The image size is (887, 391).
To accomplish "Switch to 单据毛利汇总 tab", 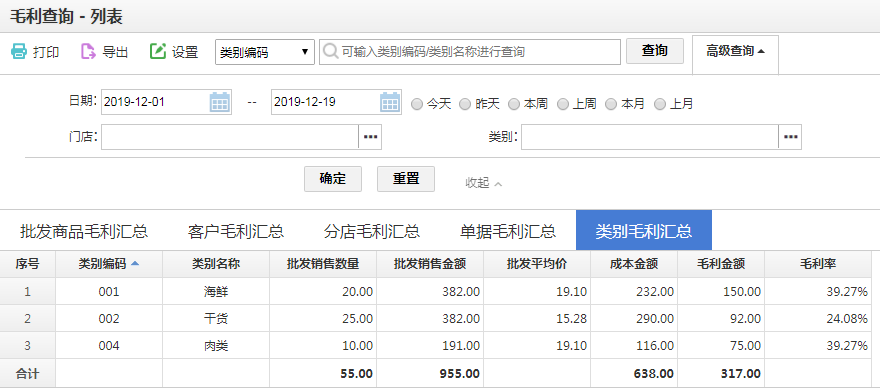I will (508, 231).
